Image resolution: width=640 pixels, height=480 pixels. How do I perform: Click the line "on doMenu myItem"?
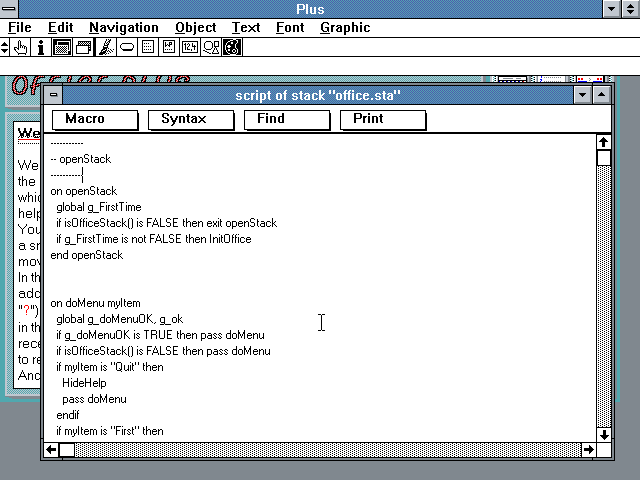tap(96, 303)
